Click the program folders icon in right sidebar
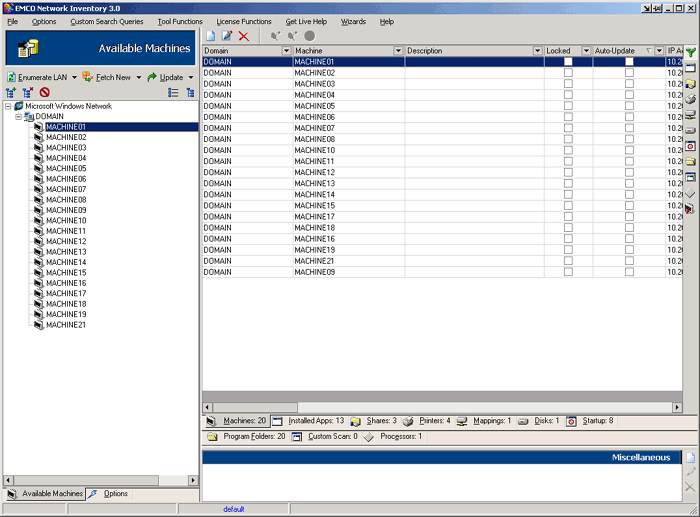The image size is (700, 517). [691, 162]
